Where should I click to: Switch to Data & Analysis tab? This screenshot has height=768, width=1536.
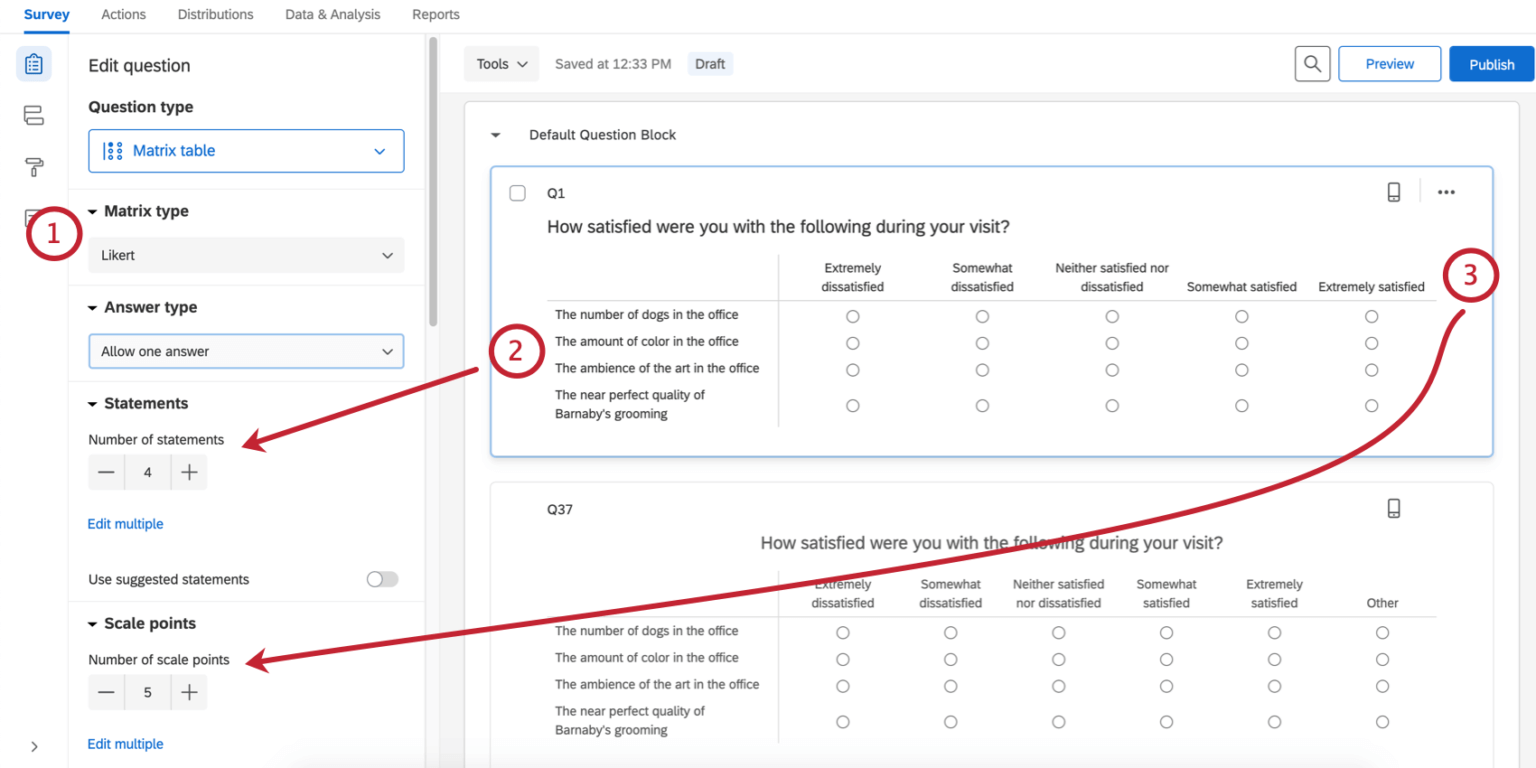coord(332,15)
